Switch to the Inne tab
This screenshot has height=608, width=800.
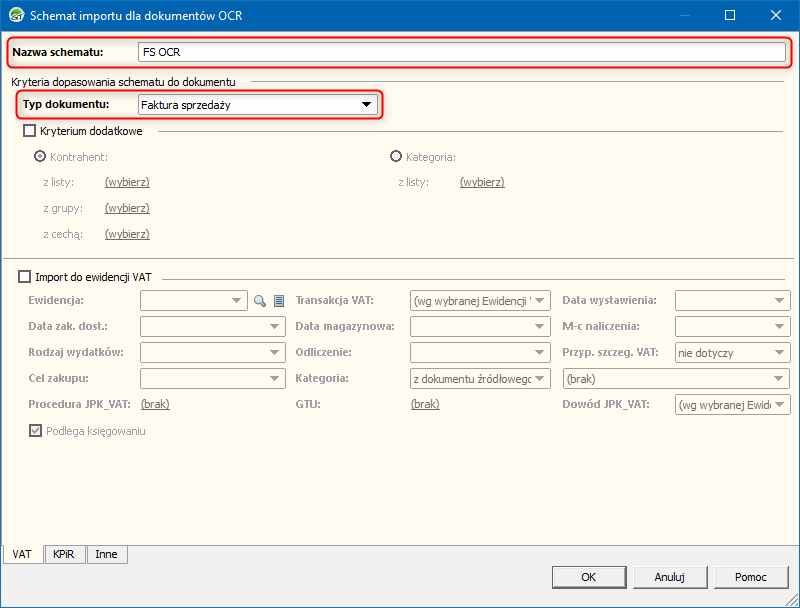106,554
